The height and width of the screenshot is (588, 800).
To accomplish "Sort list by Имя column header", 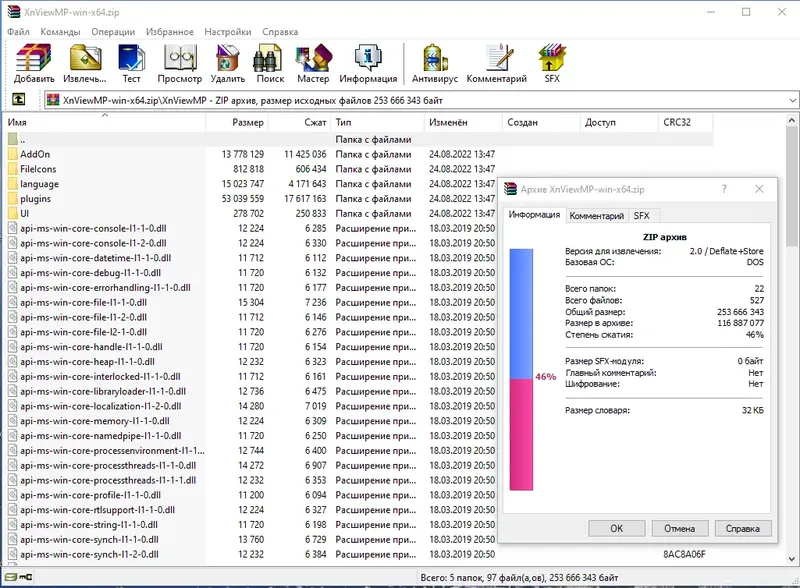I will [x=105, y=122].
